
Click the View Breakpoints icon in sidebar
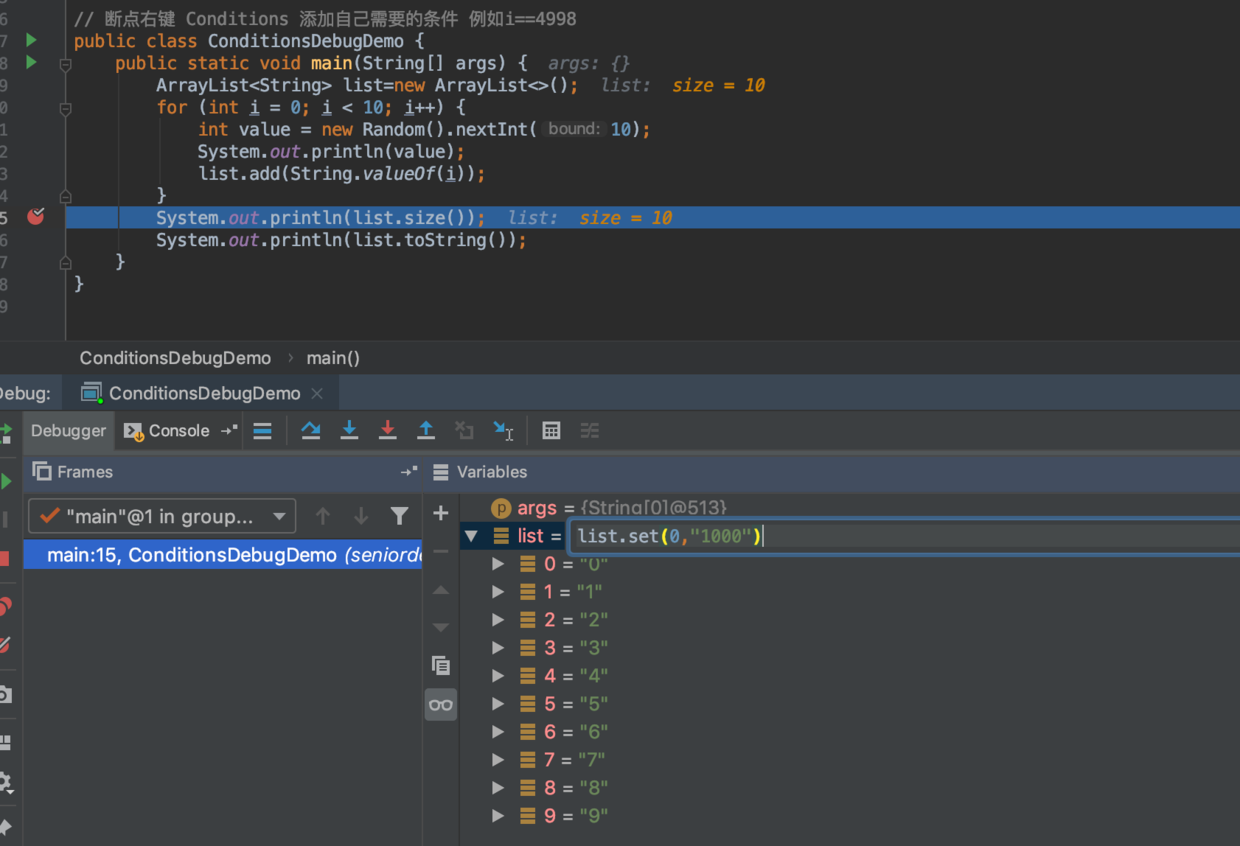(x=6, y=606)
